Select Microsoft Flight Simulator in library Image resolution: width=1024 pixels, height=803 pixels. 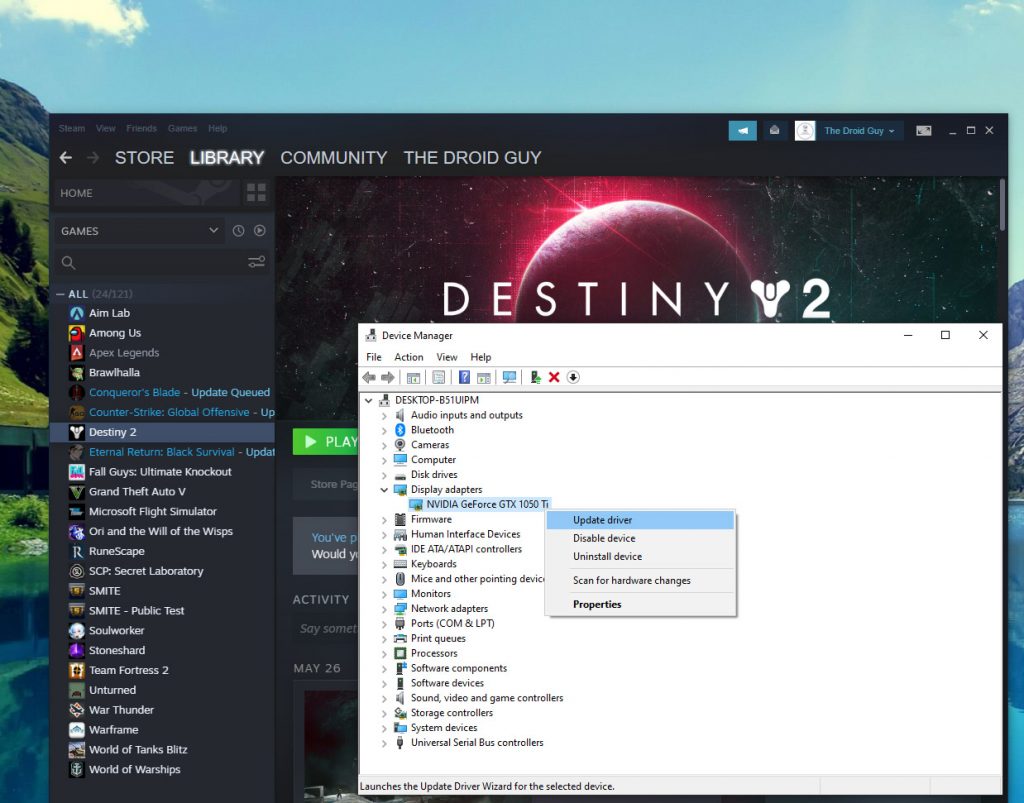pyautogui.click(x=152, y=512)
